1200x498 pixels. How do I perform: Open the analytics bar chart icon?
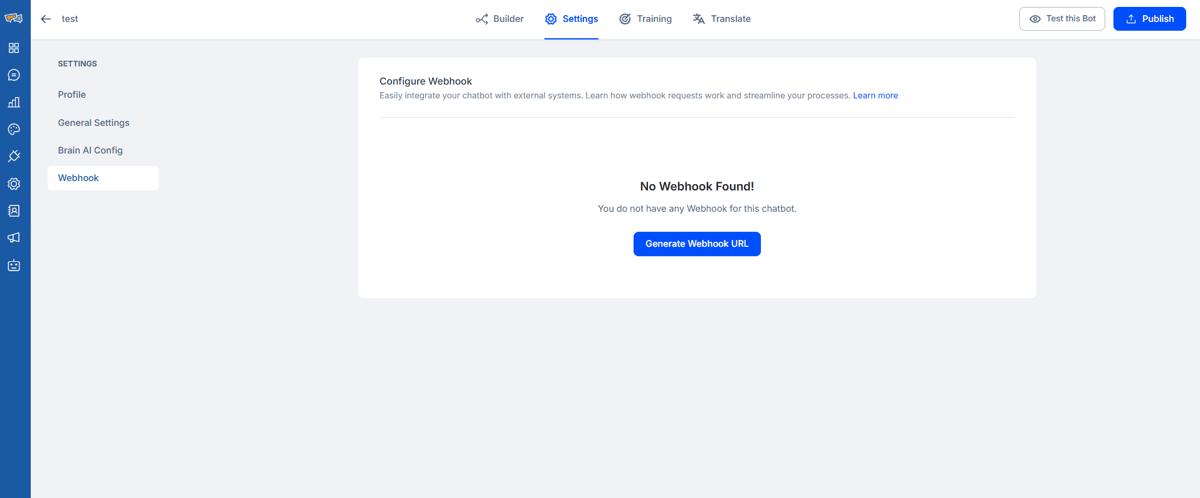14,102
